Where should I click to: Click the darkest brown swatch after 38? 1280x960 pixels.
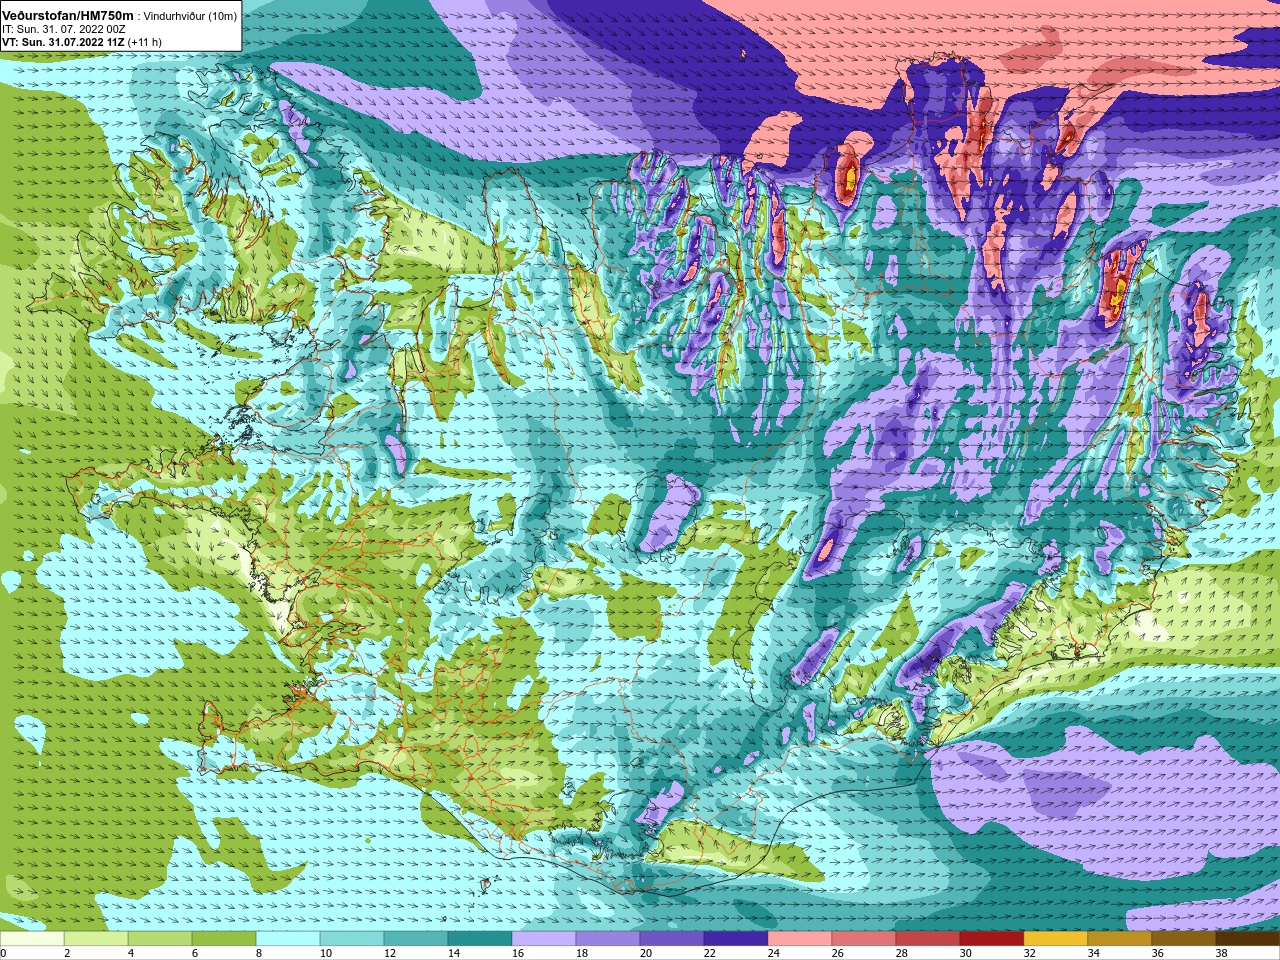[1248, 939]
